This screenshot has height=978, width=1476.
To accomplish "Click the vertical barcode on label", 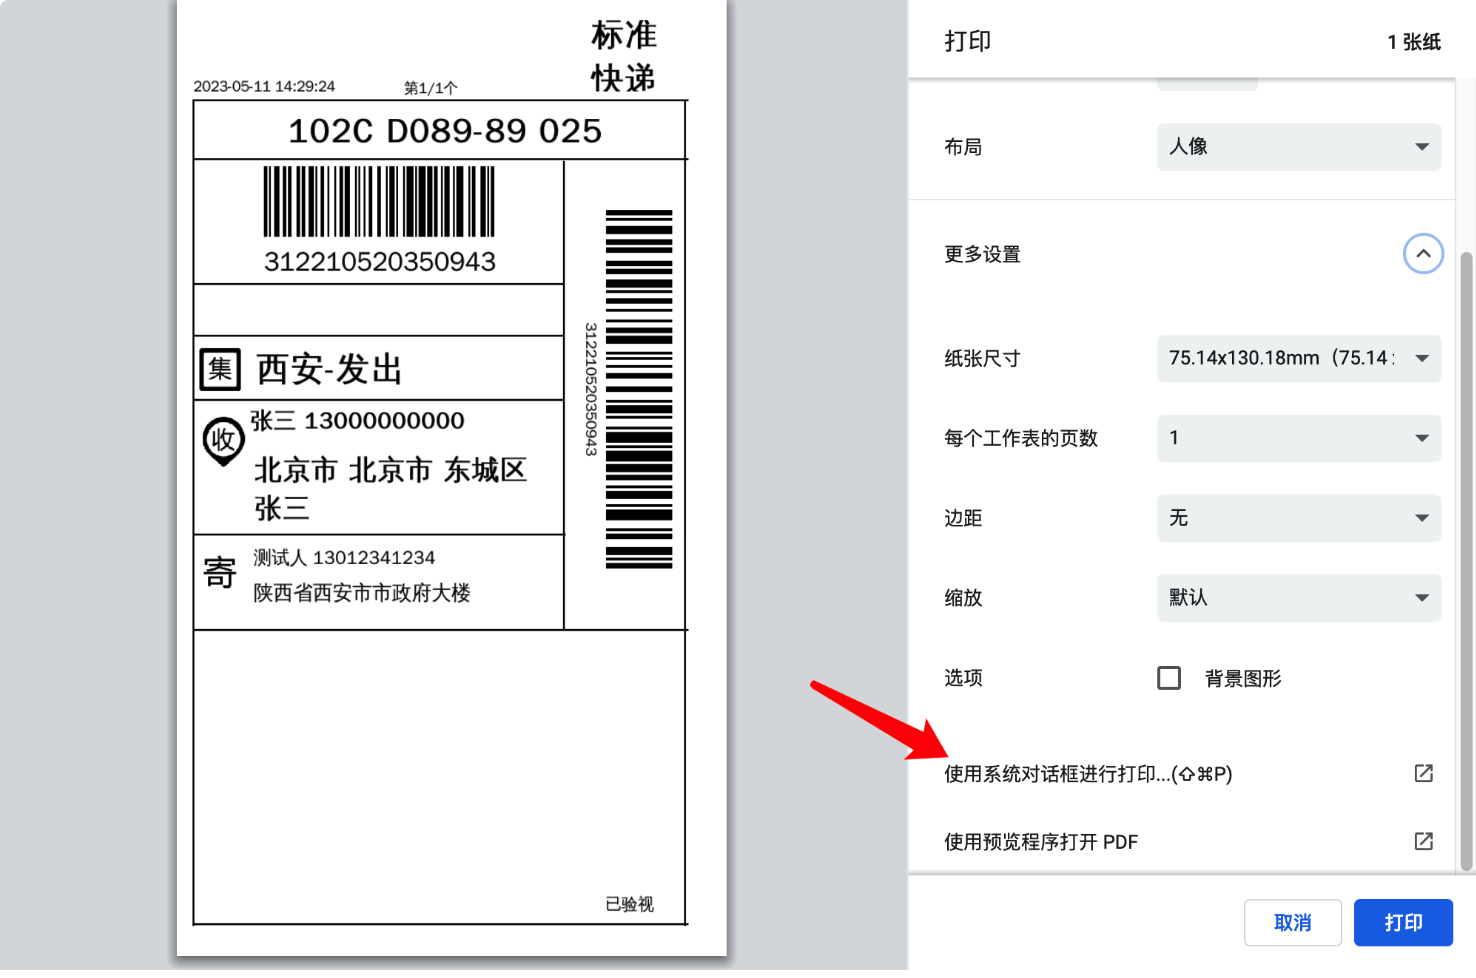I will click(x=639, y=389).
